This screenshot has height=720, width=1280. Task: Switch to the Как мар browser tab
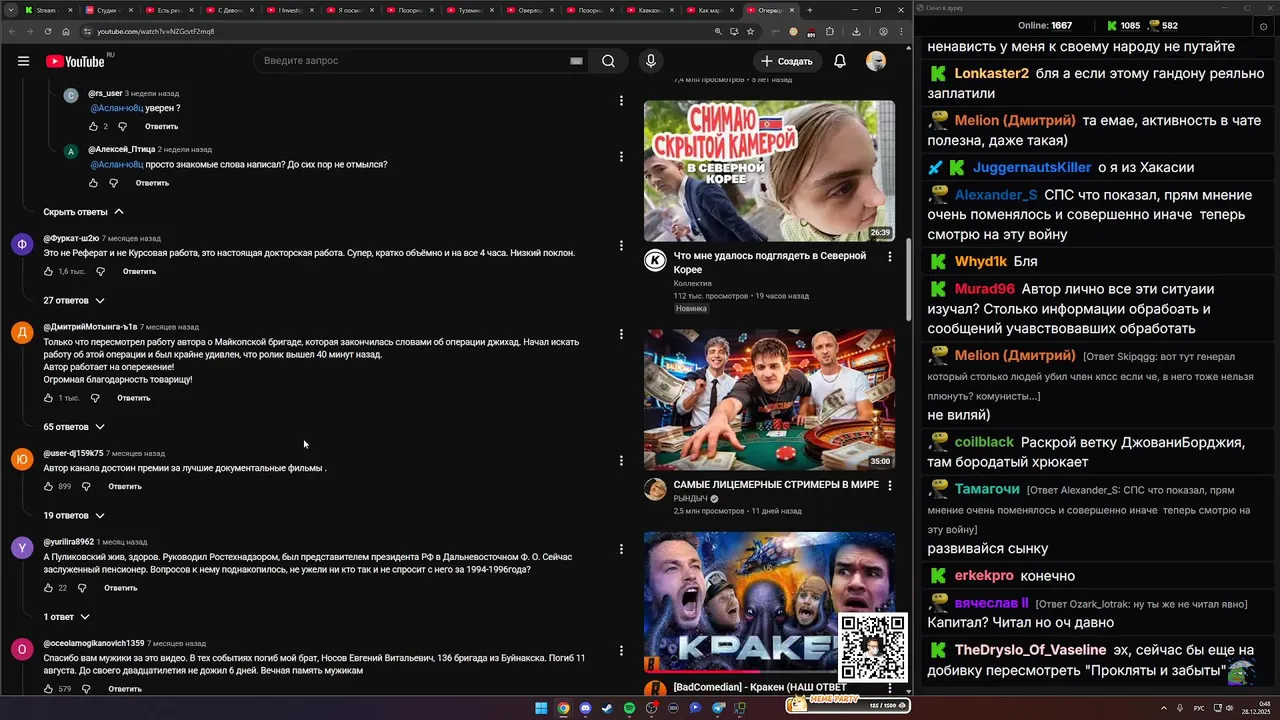[710, 10]
